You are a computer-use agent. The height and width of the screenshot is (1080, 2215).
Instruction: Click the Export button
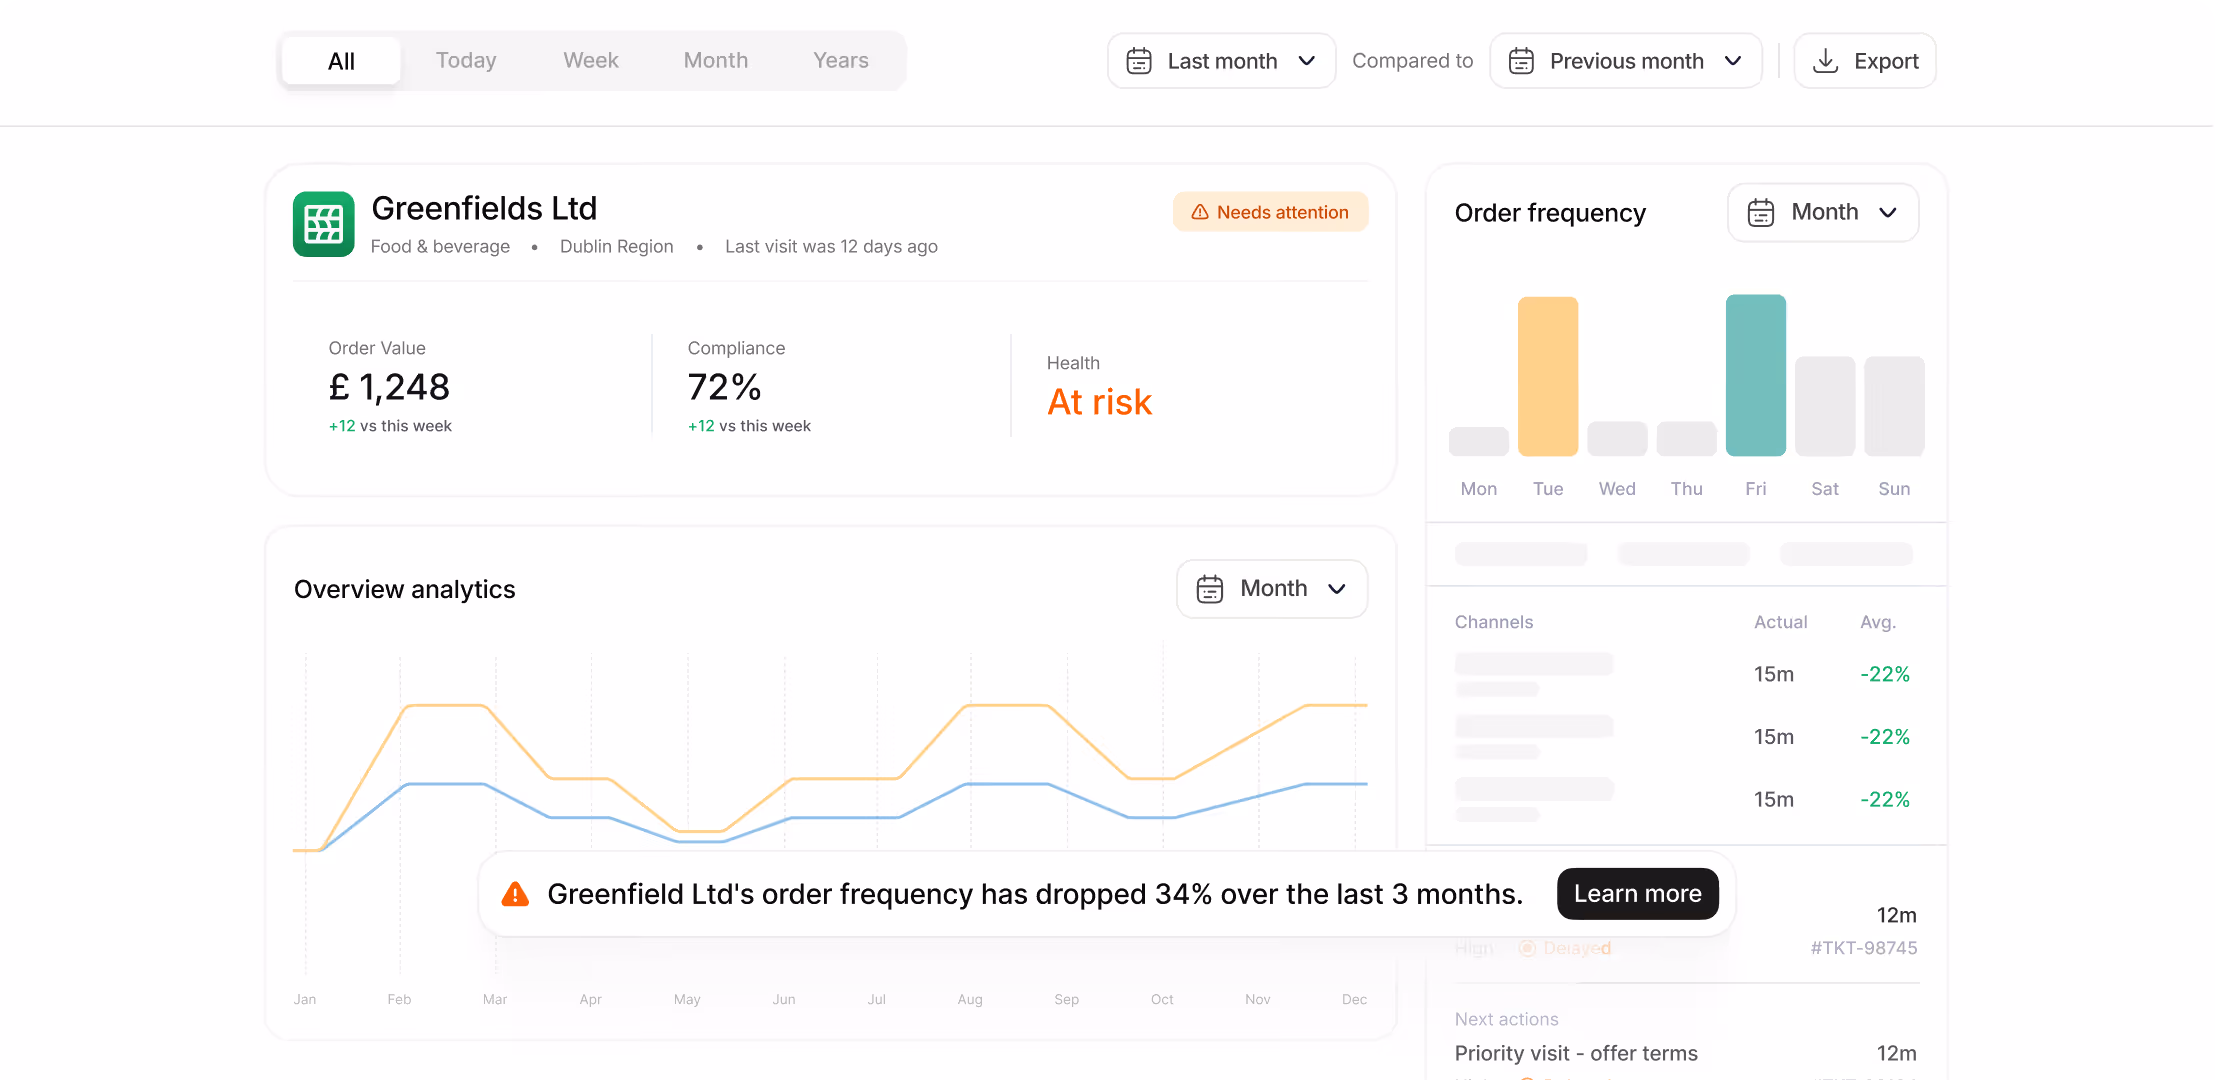(x=1865, y=61)
